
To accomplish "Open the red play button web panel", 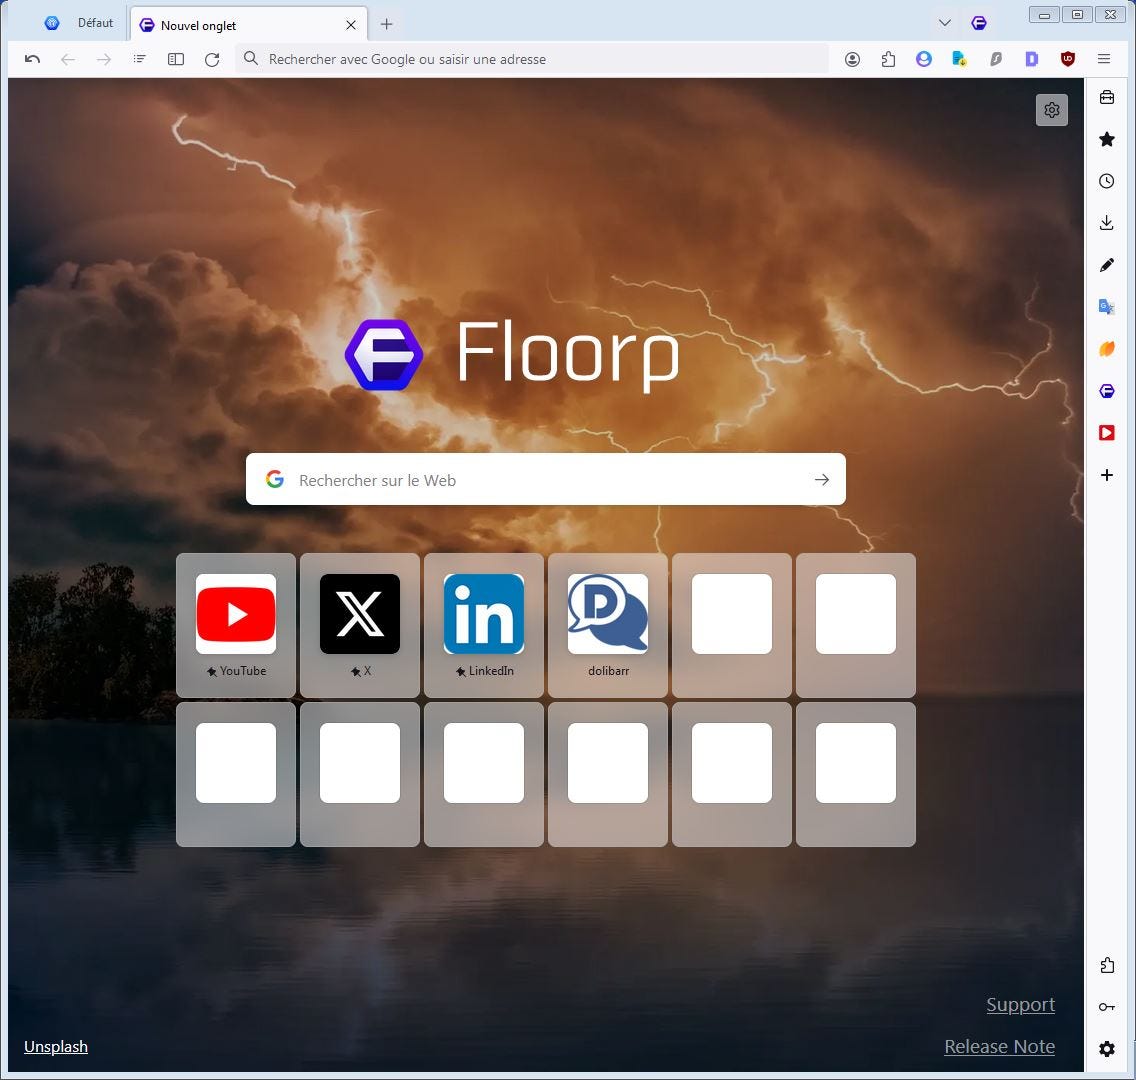I will tap(1106, 433).
